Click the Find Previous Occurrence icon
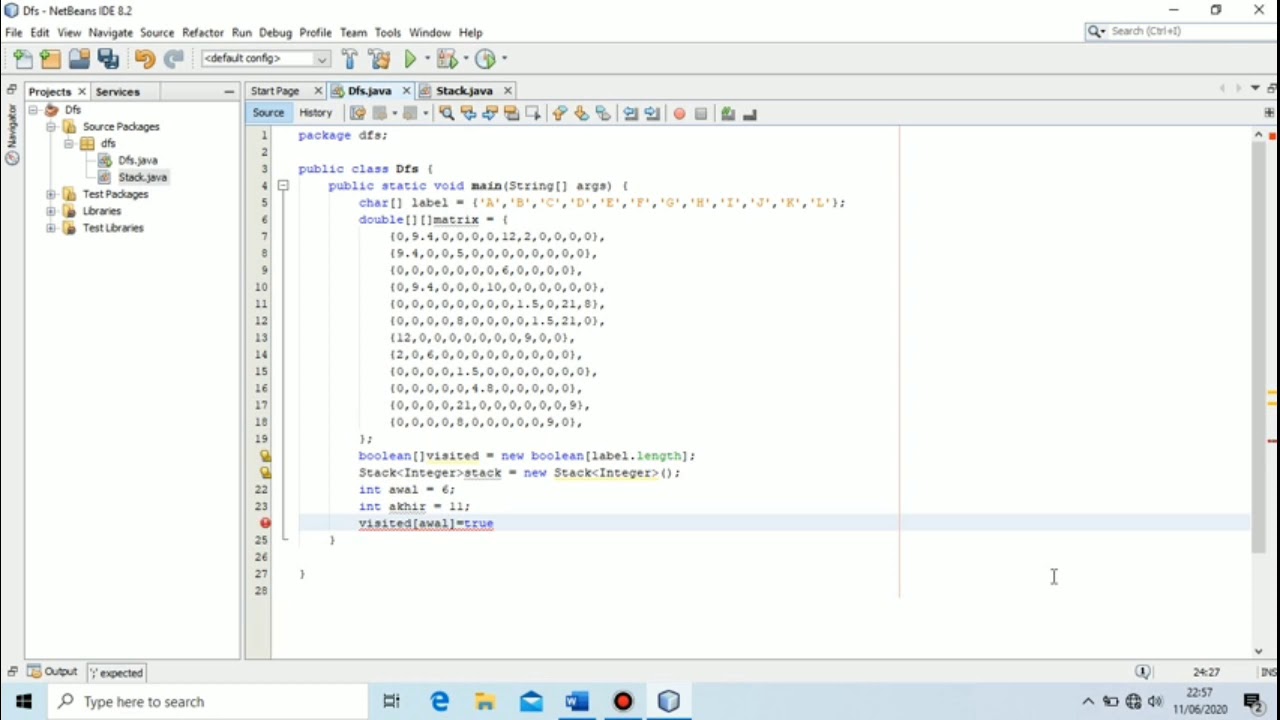Image resolution: width=1280 pixels, height=720 pixels. point(468,114)
